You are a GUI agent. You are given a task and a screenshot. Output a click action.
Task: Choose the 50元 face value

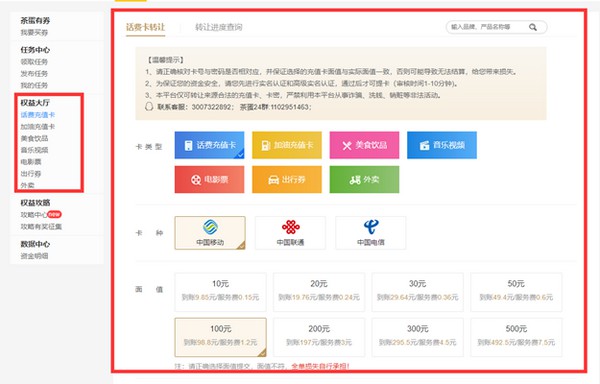(516, 292)
